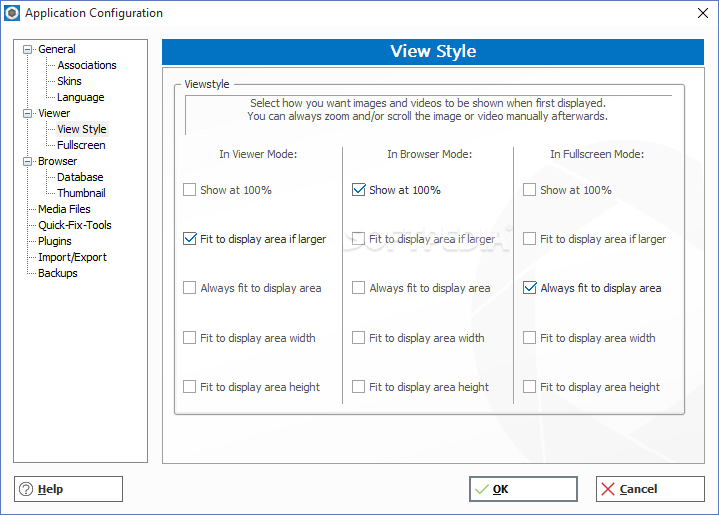
Task: Collapse the Browser tree node
Action: (x=28, y=161)
